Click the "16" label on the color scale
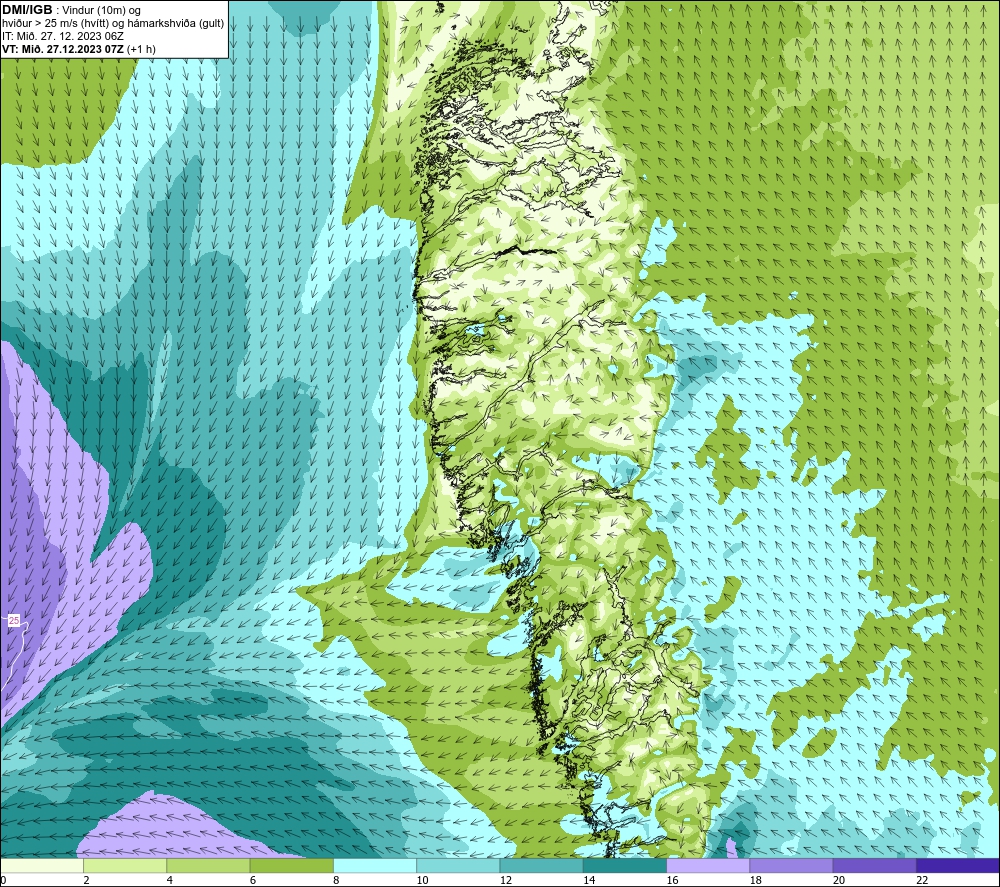The image size is (1000, 887). point(672,880)
